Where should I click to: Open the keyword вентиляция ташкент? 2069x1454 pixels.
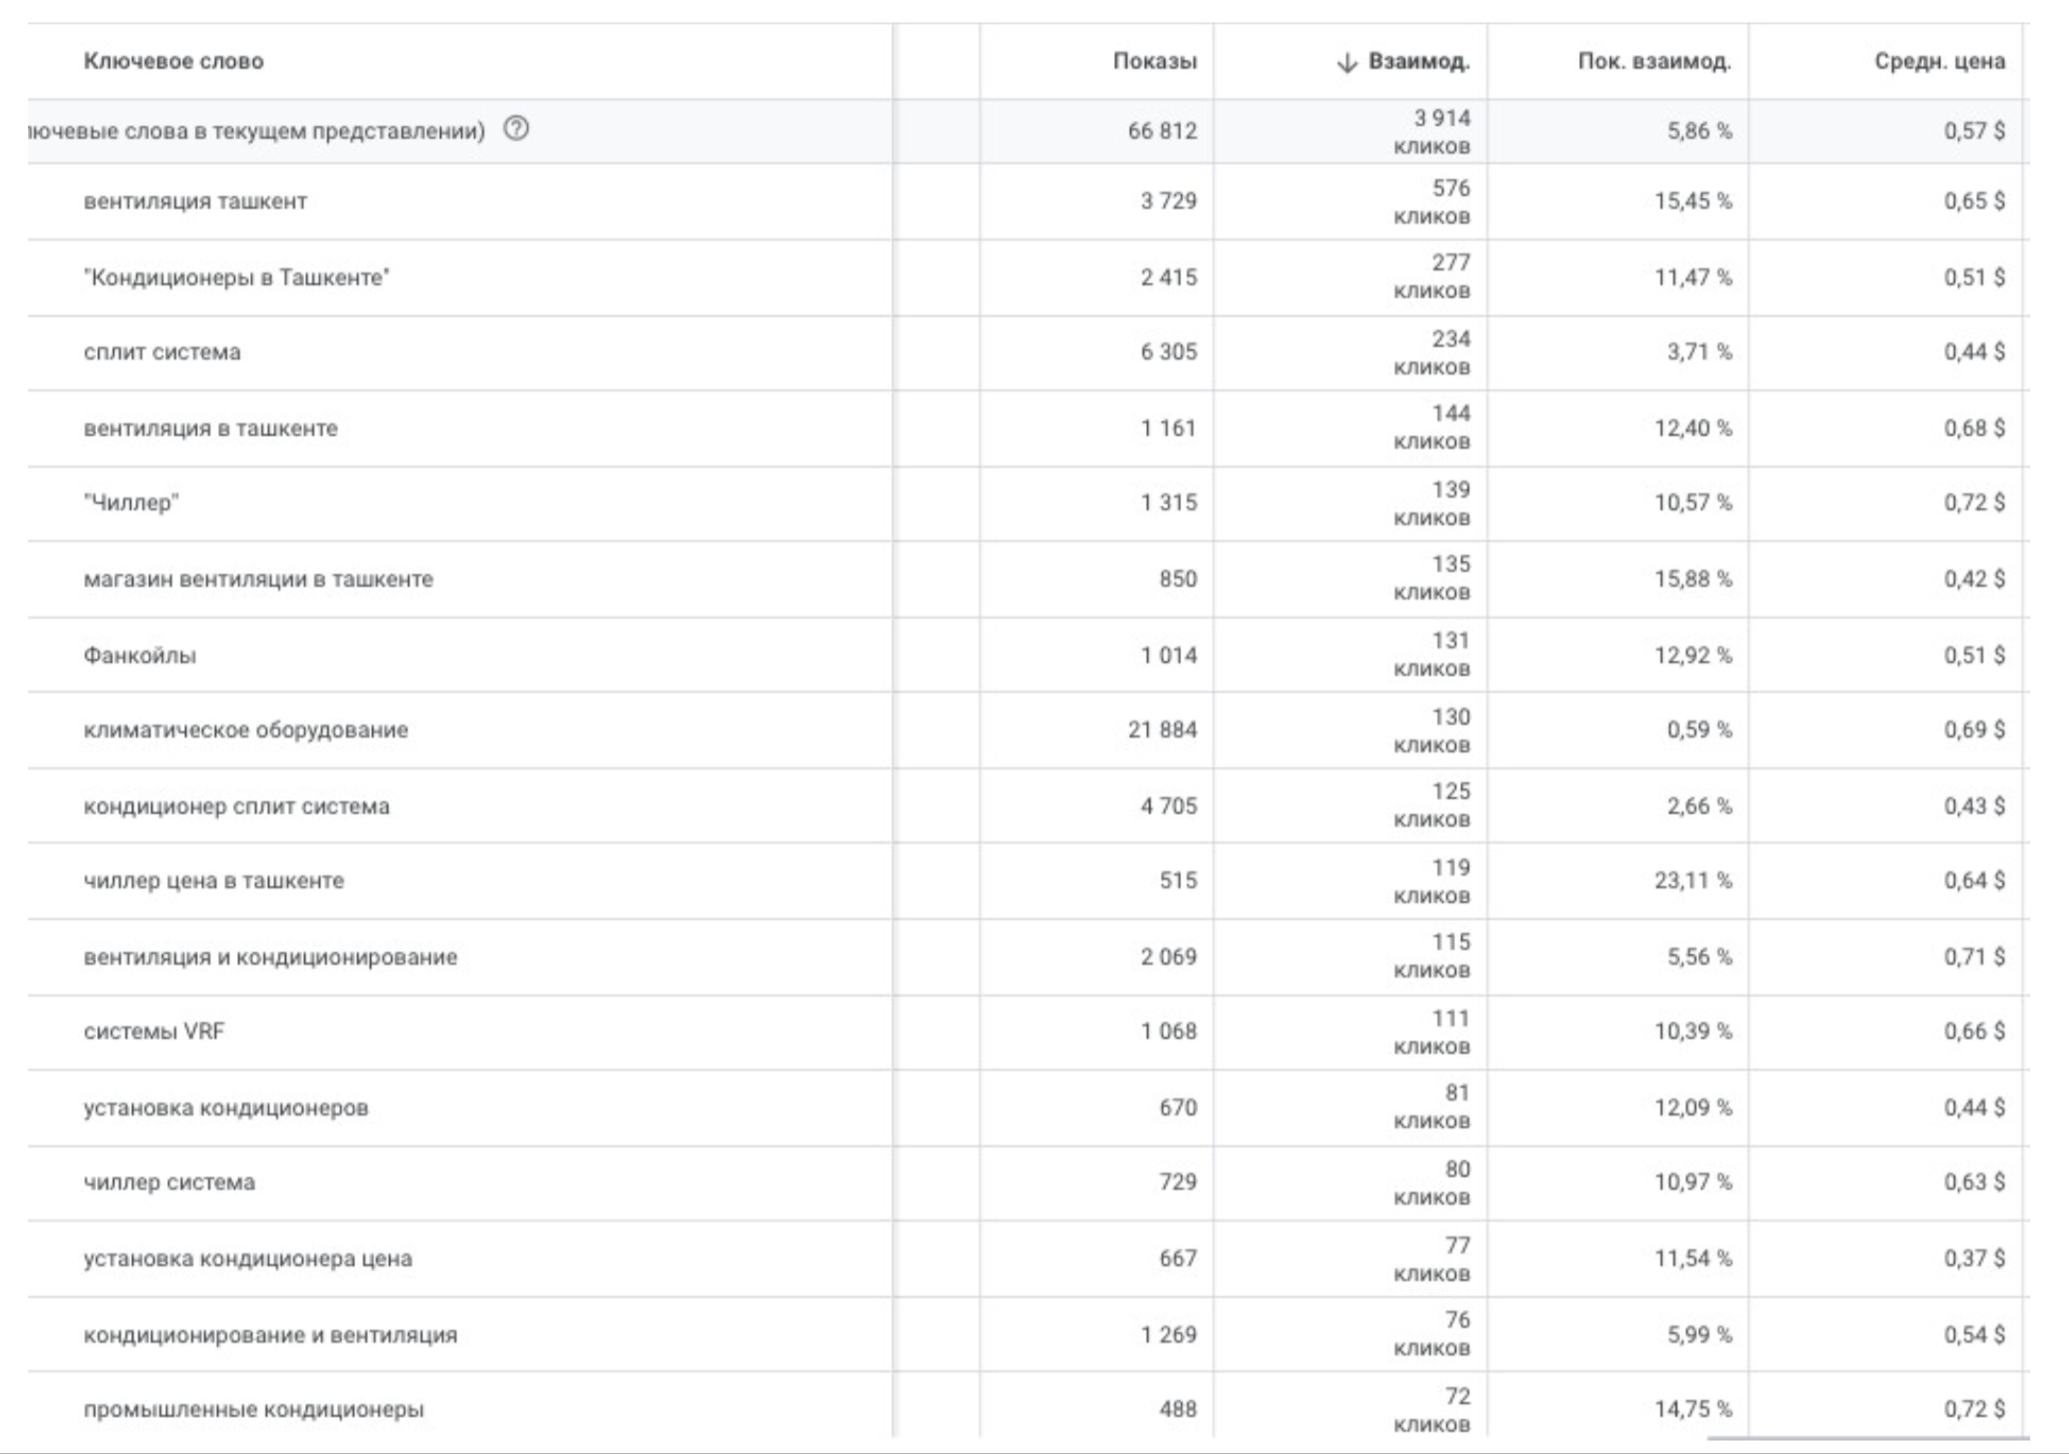(x=195, y=201)
